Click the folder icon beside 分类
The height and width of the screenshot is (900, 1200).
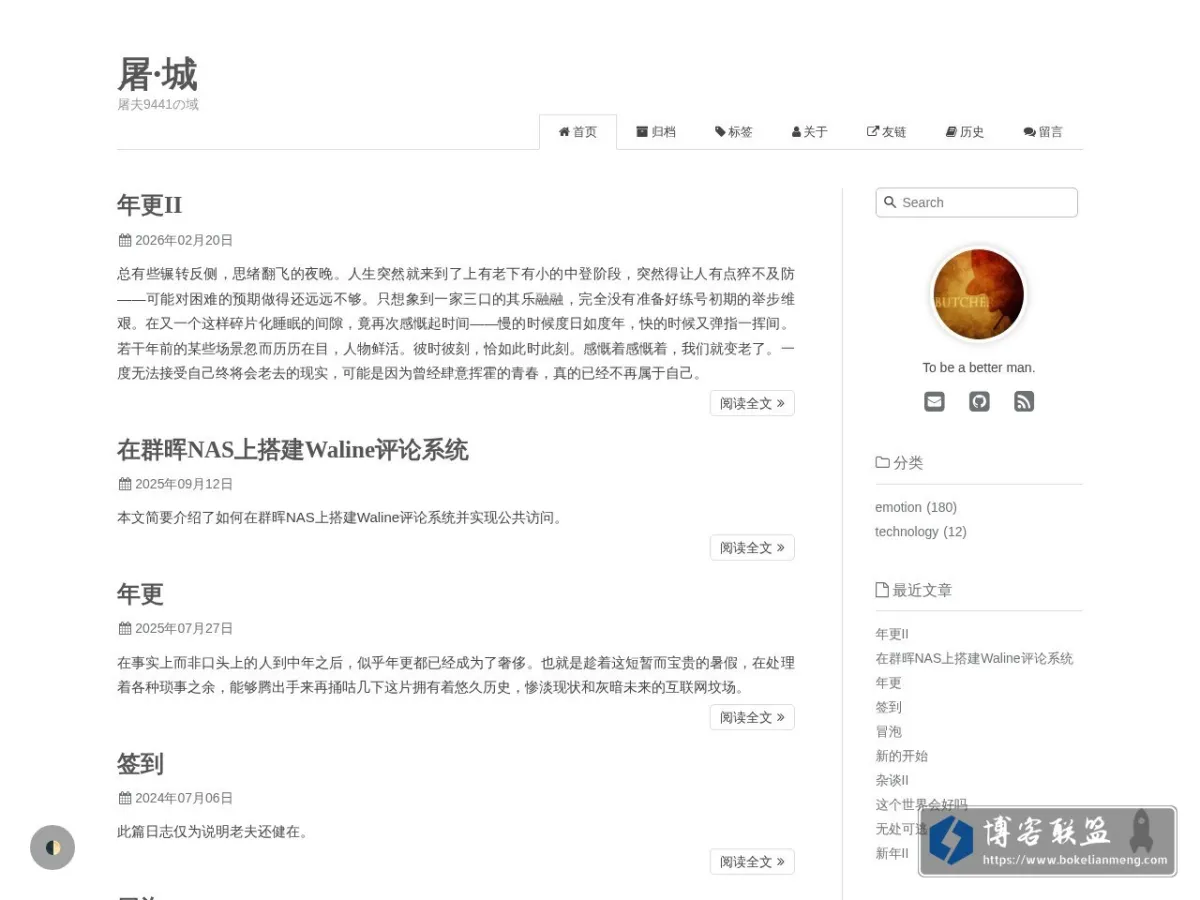pos(882,462)
